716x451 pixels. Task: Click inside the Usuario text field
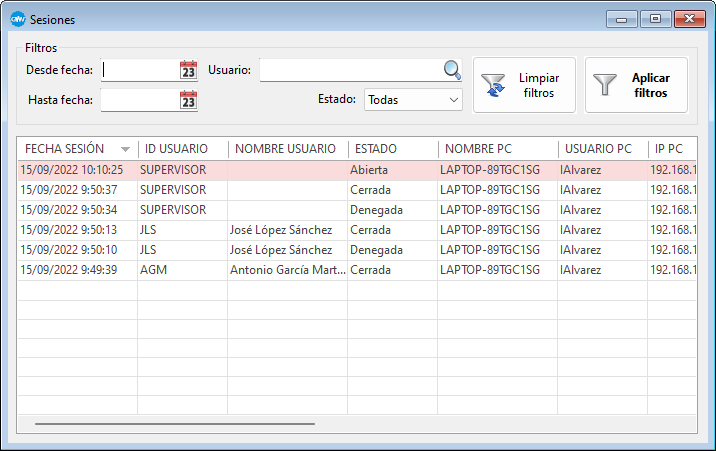pos(350,70)
